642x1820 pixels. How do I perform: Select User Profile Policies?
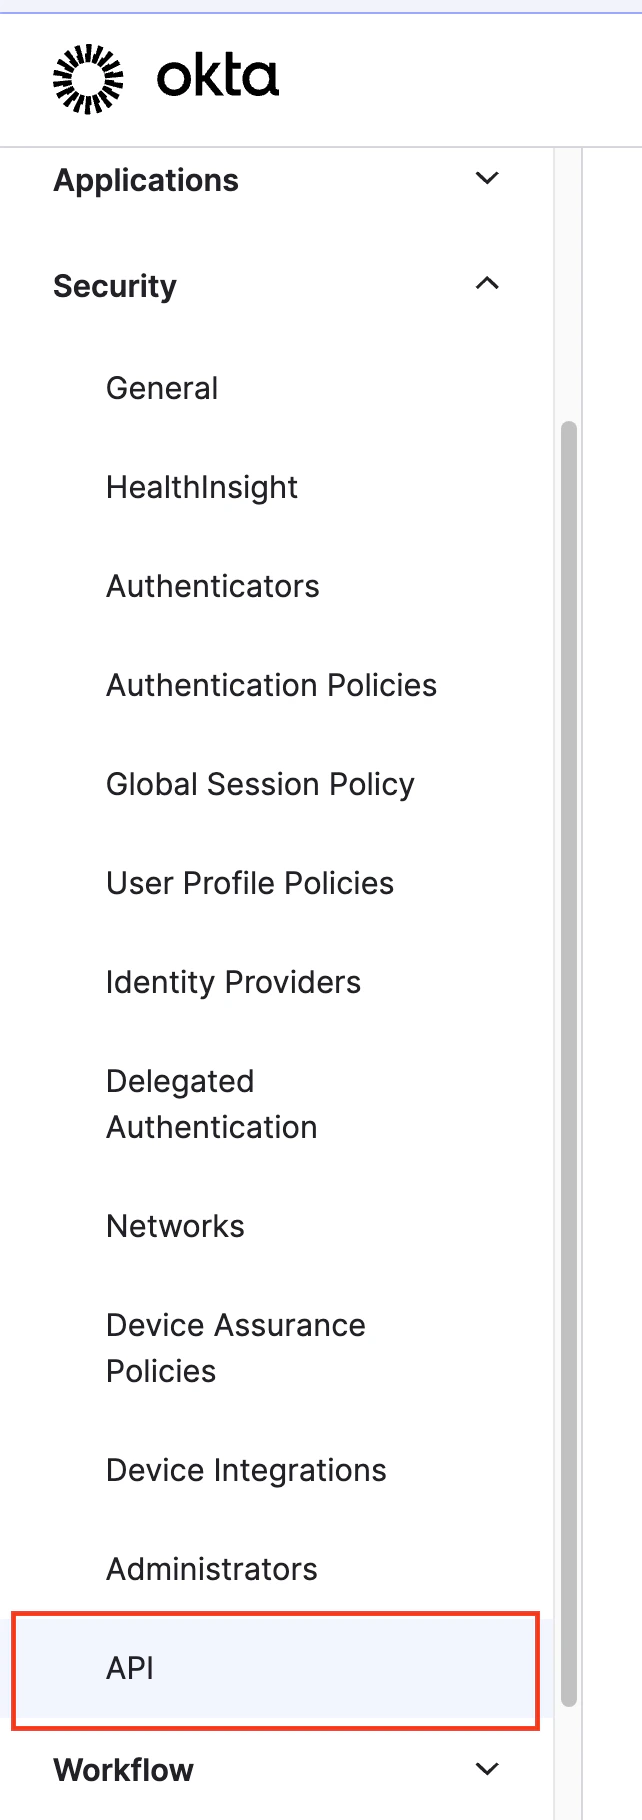249,883
